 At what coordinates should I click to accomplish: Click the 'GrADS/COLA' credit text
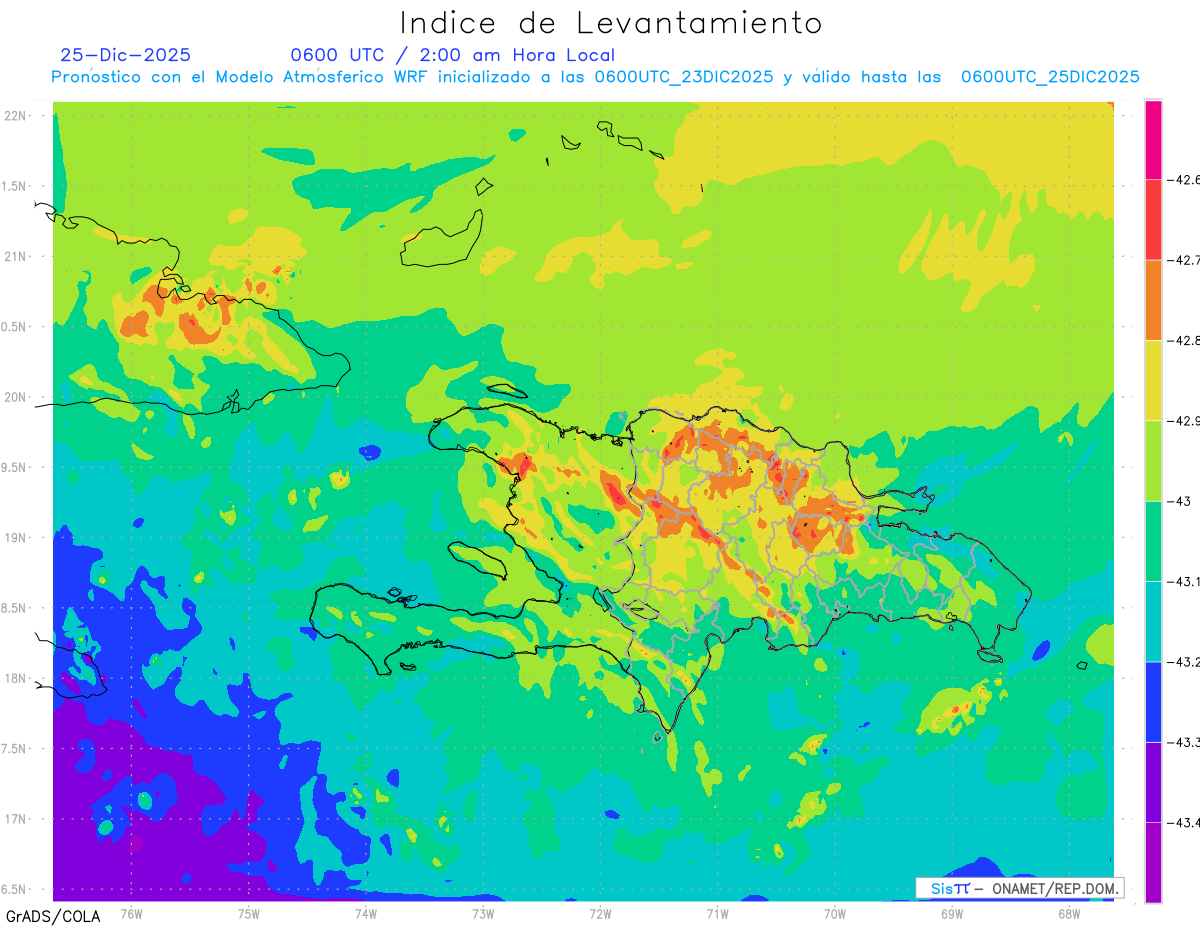53,916
